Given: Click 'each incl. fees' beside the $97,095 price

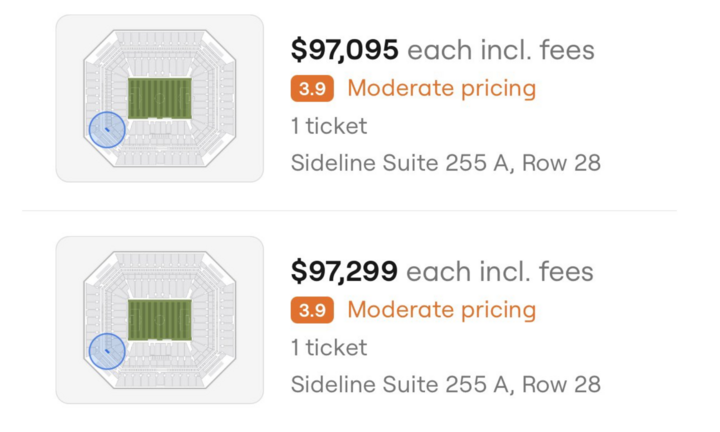Looking at the screenshot, I should pos(500,50).
